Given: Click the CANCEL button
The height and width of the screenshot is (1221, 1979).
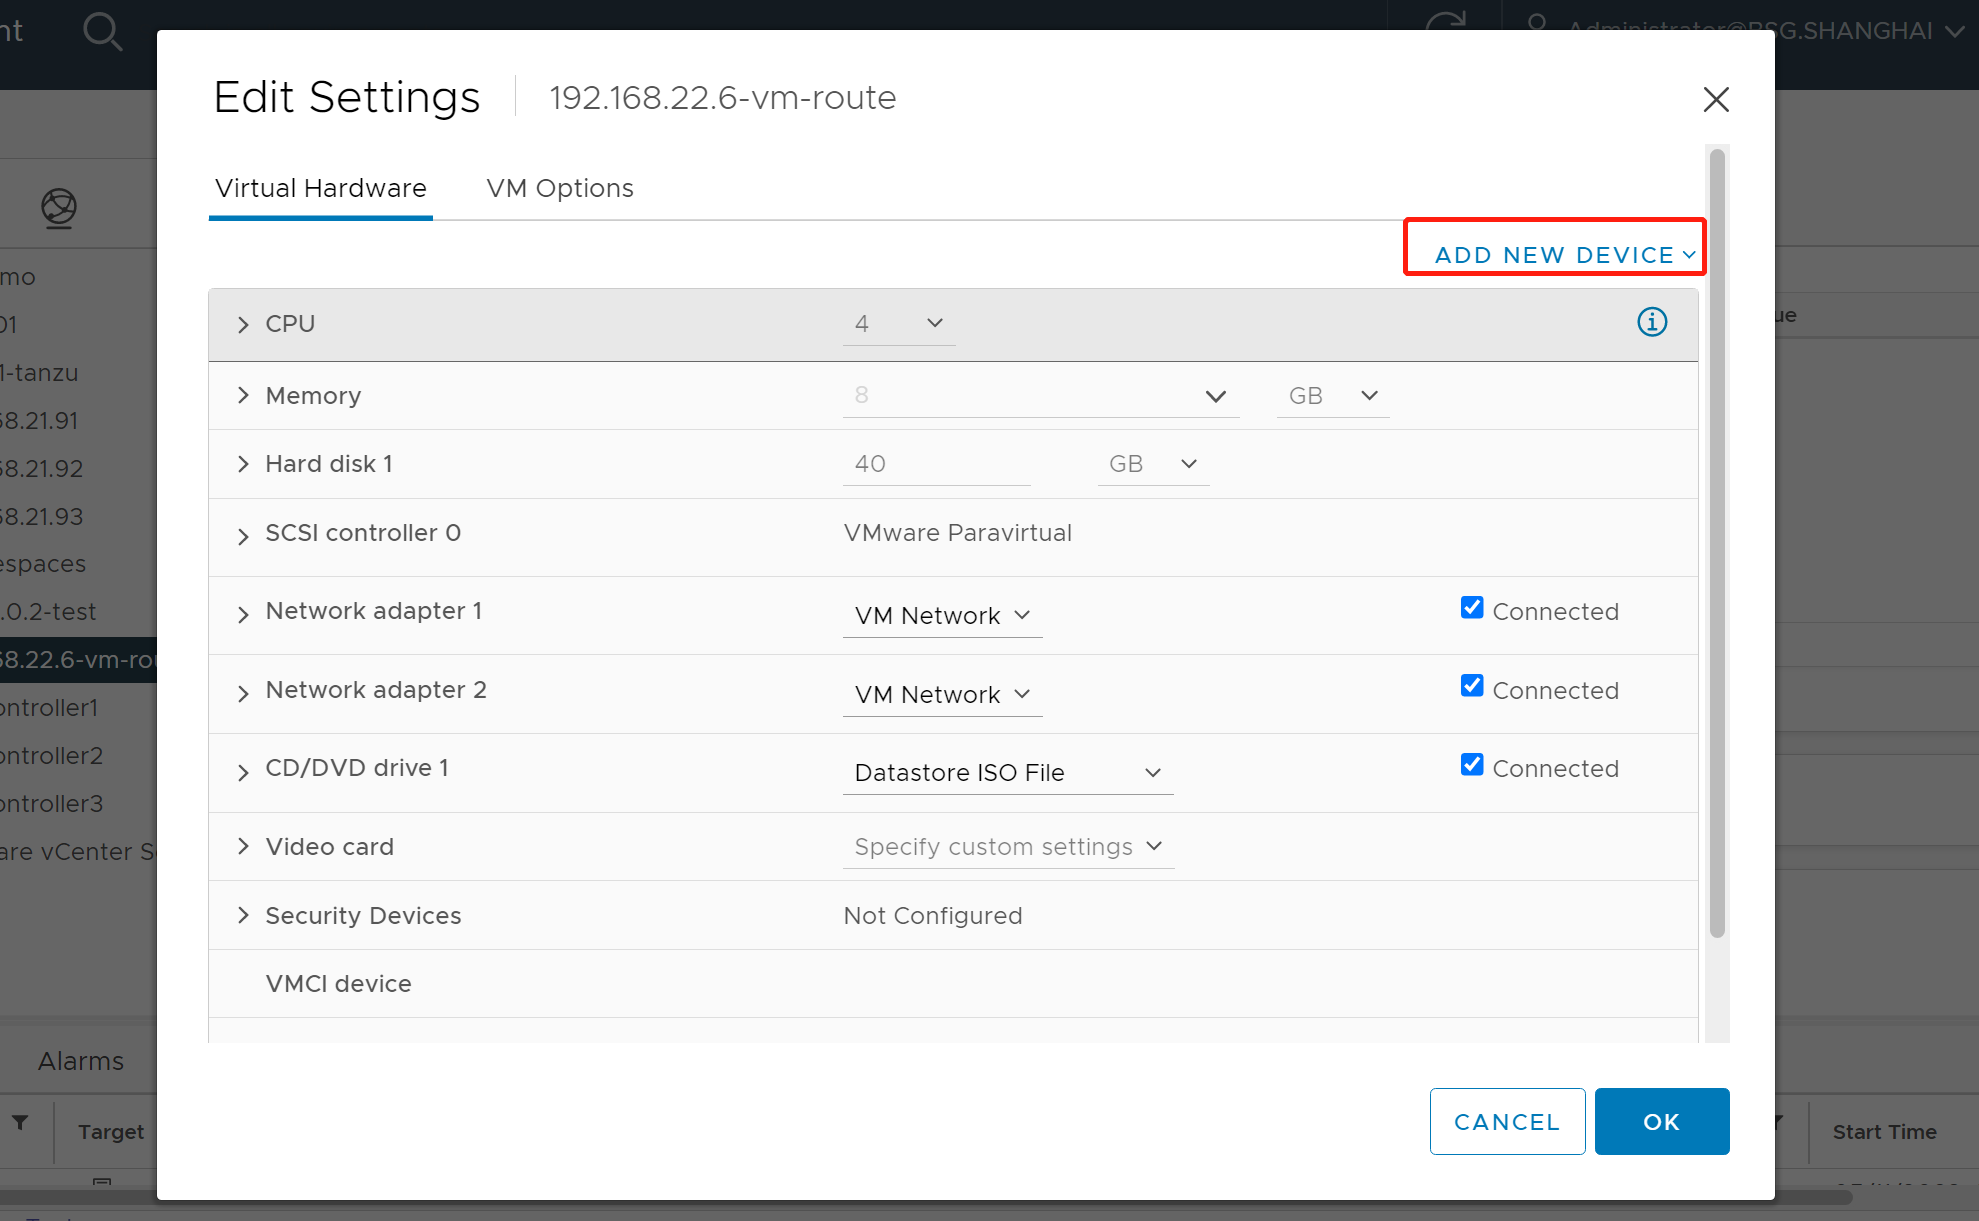Looking at the screenshot, I should click(1507, 1122).
